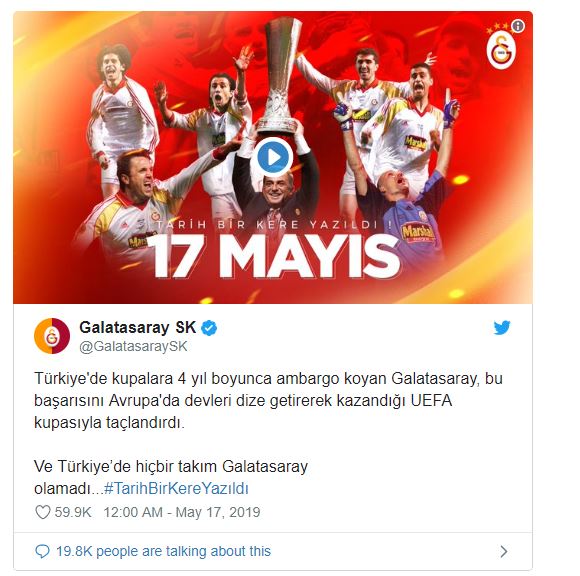Click the 'Tarih Bir Kere Yazıldı' caption
Viewport: 580px width, 576px height.
[x=273, y=225]
